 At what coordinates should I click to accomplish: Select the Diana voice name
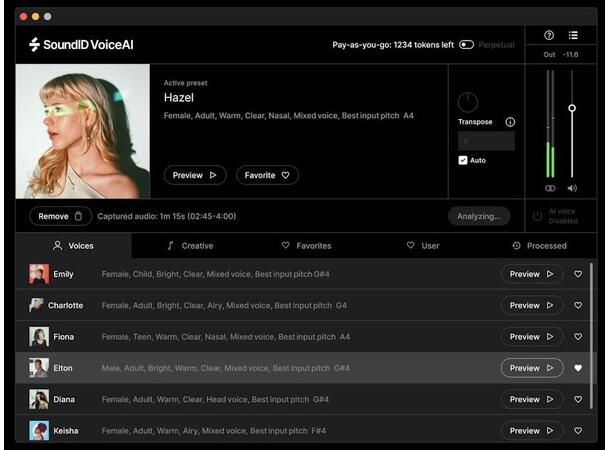[x=64, y=399]
